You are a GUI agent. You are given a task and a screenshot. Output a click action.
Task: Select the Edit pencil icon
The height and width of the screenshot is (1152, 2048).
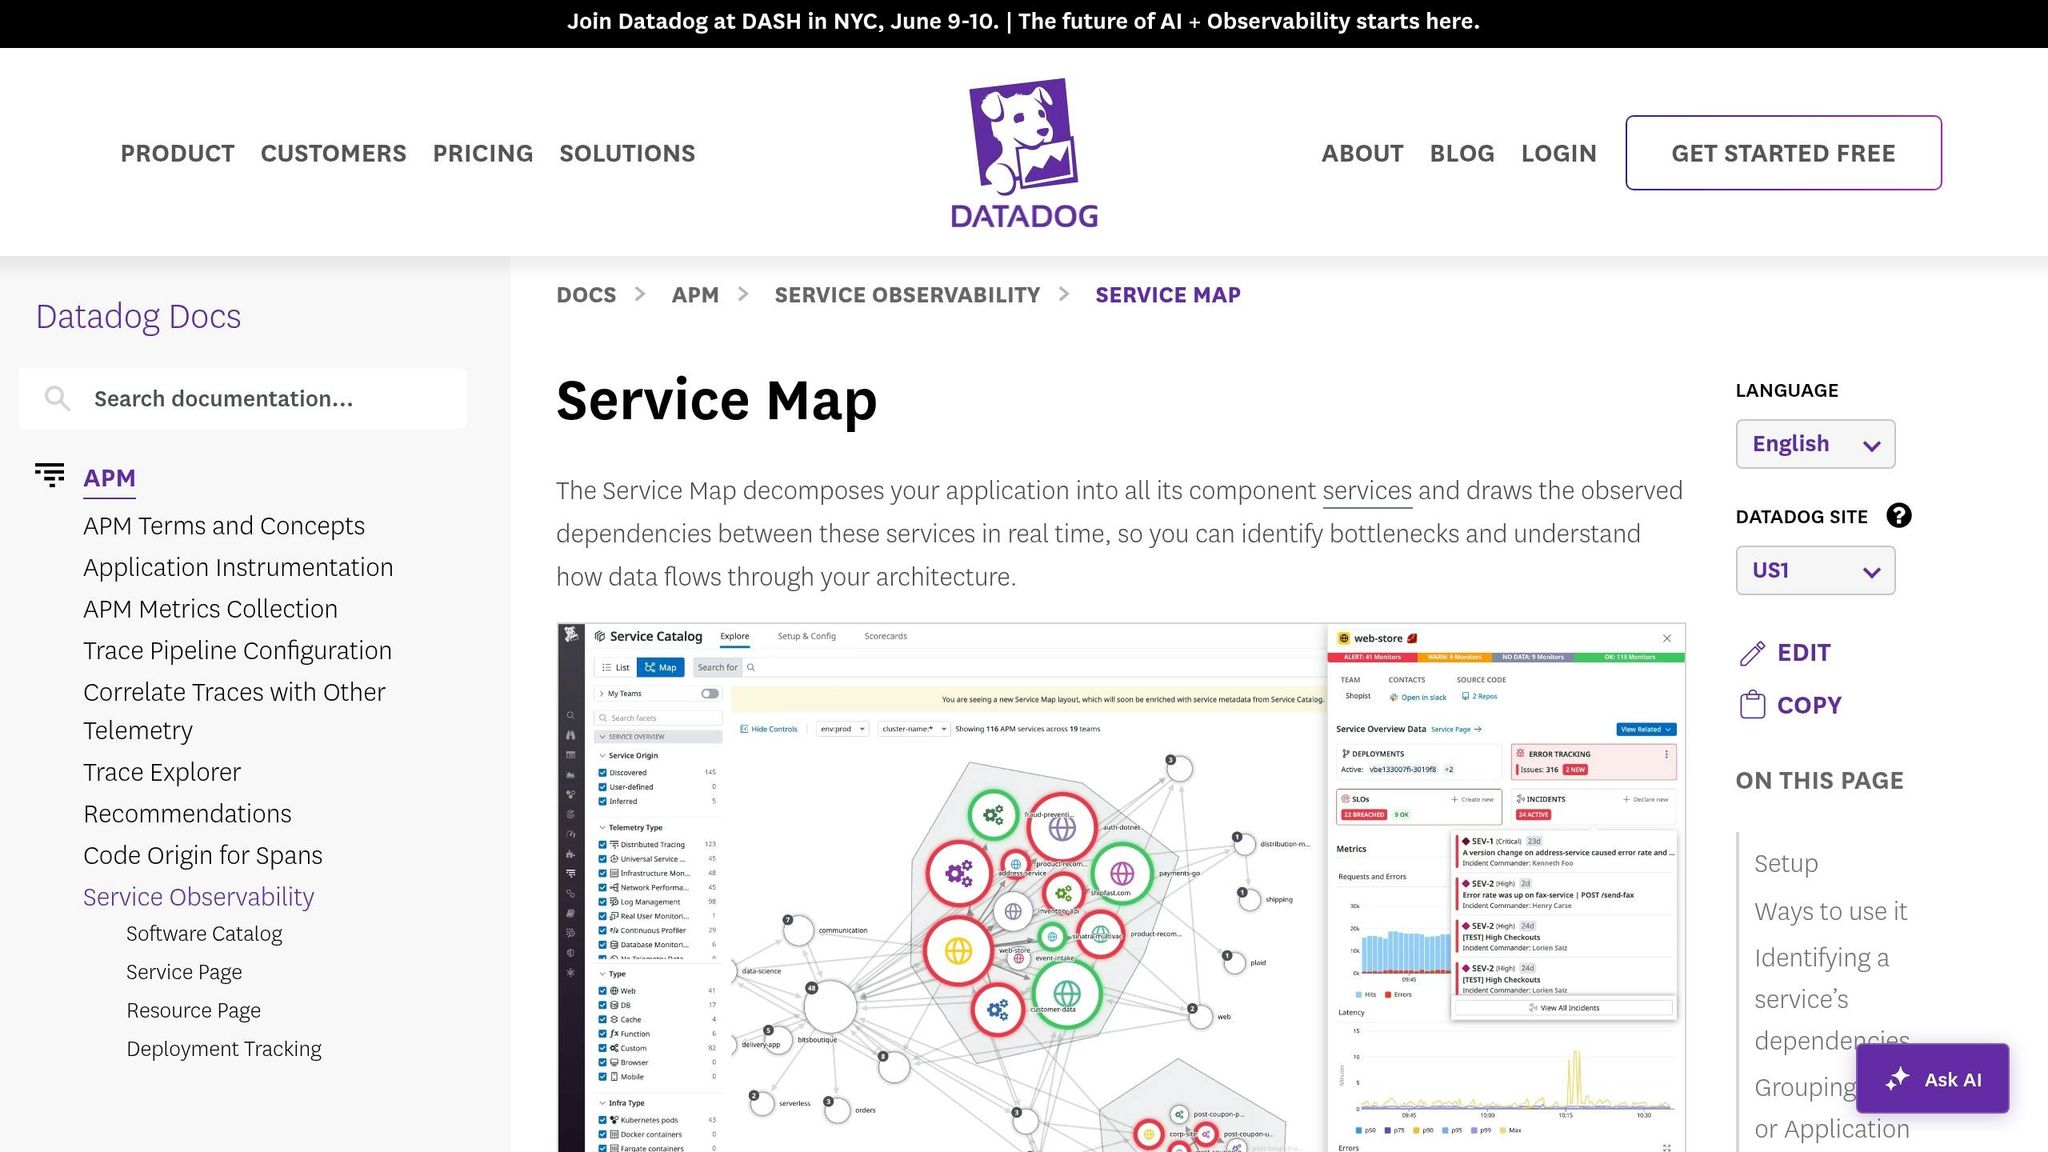pyautogui.click(x=1750, y=652)
